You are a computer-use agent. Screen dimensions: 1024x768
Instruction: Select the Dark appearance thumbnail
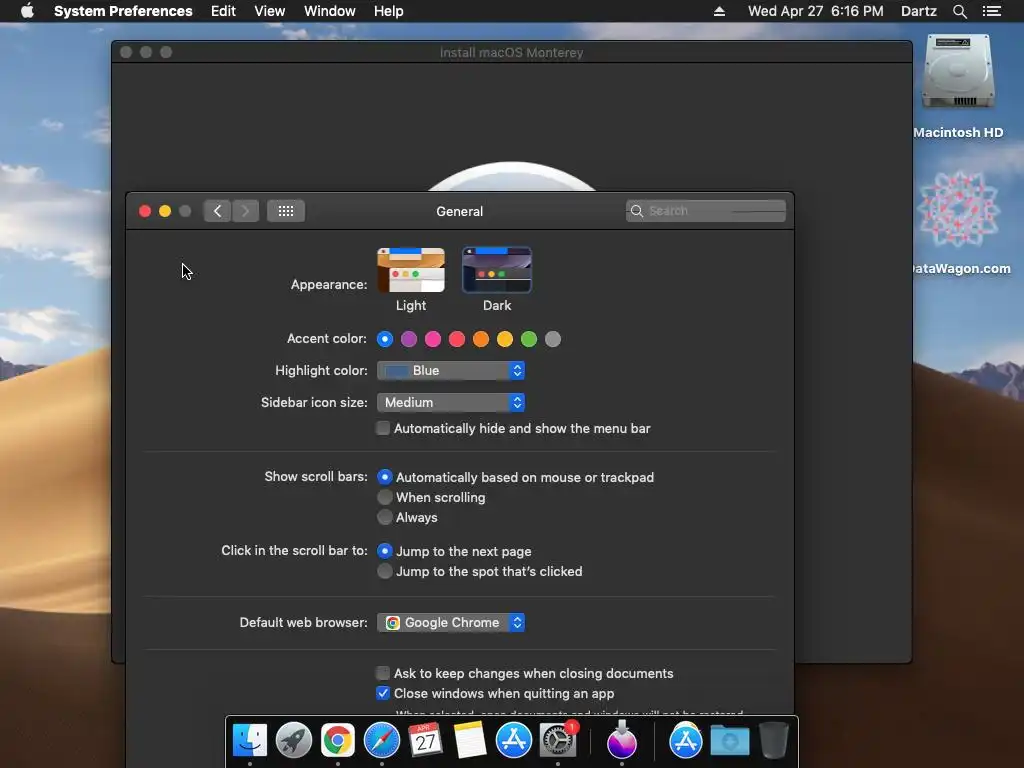[497, 270]
